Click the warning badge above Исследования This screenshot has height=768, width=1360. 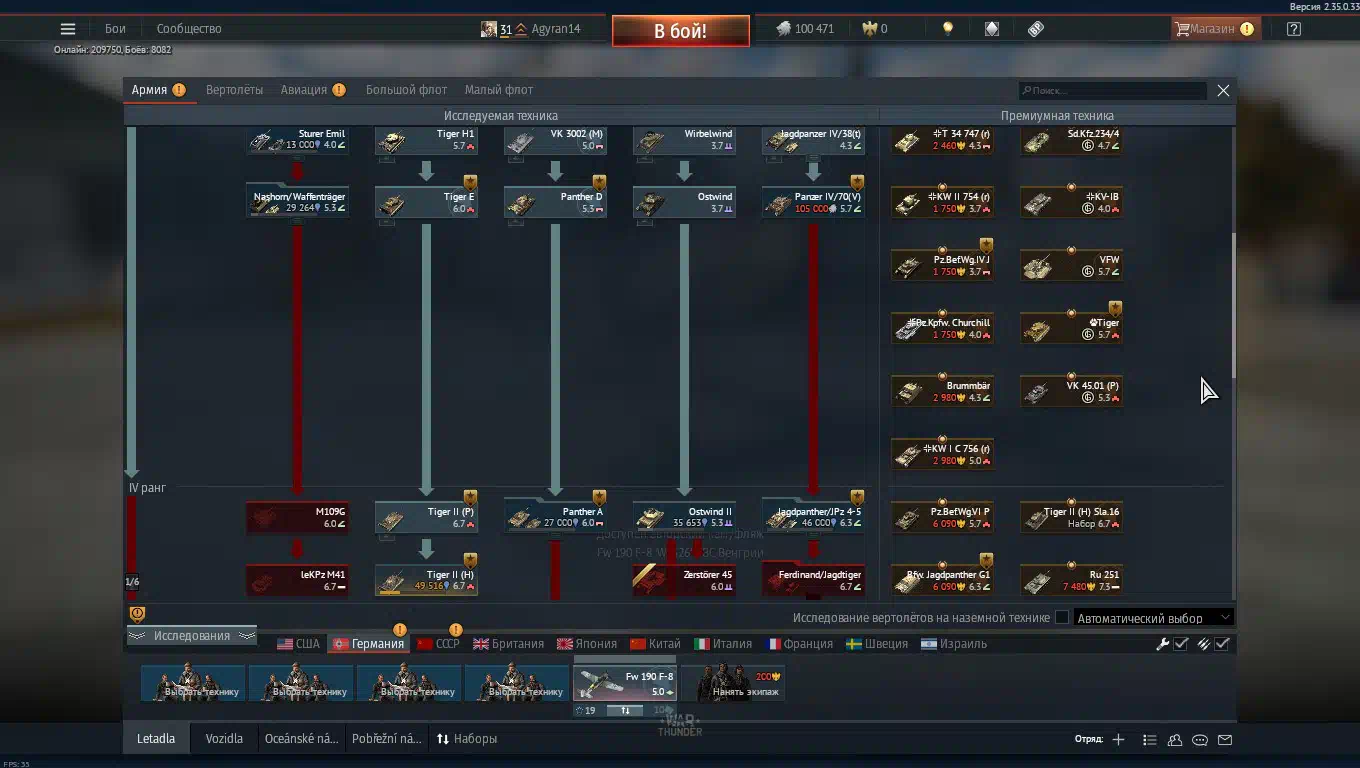tap(137, 614)
